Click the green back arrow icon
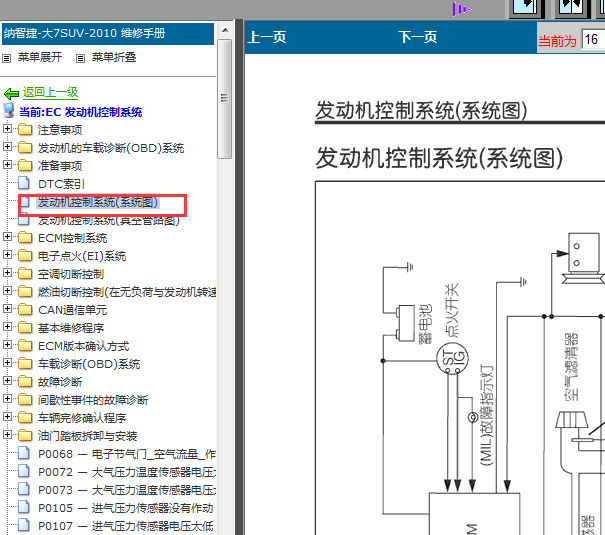 click(x=11, y=93)
